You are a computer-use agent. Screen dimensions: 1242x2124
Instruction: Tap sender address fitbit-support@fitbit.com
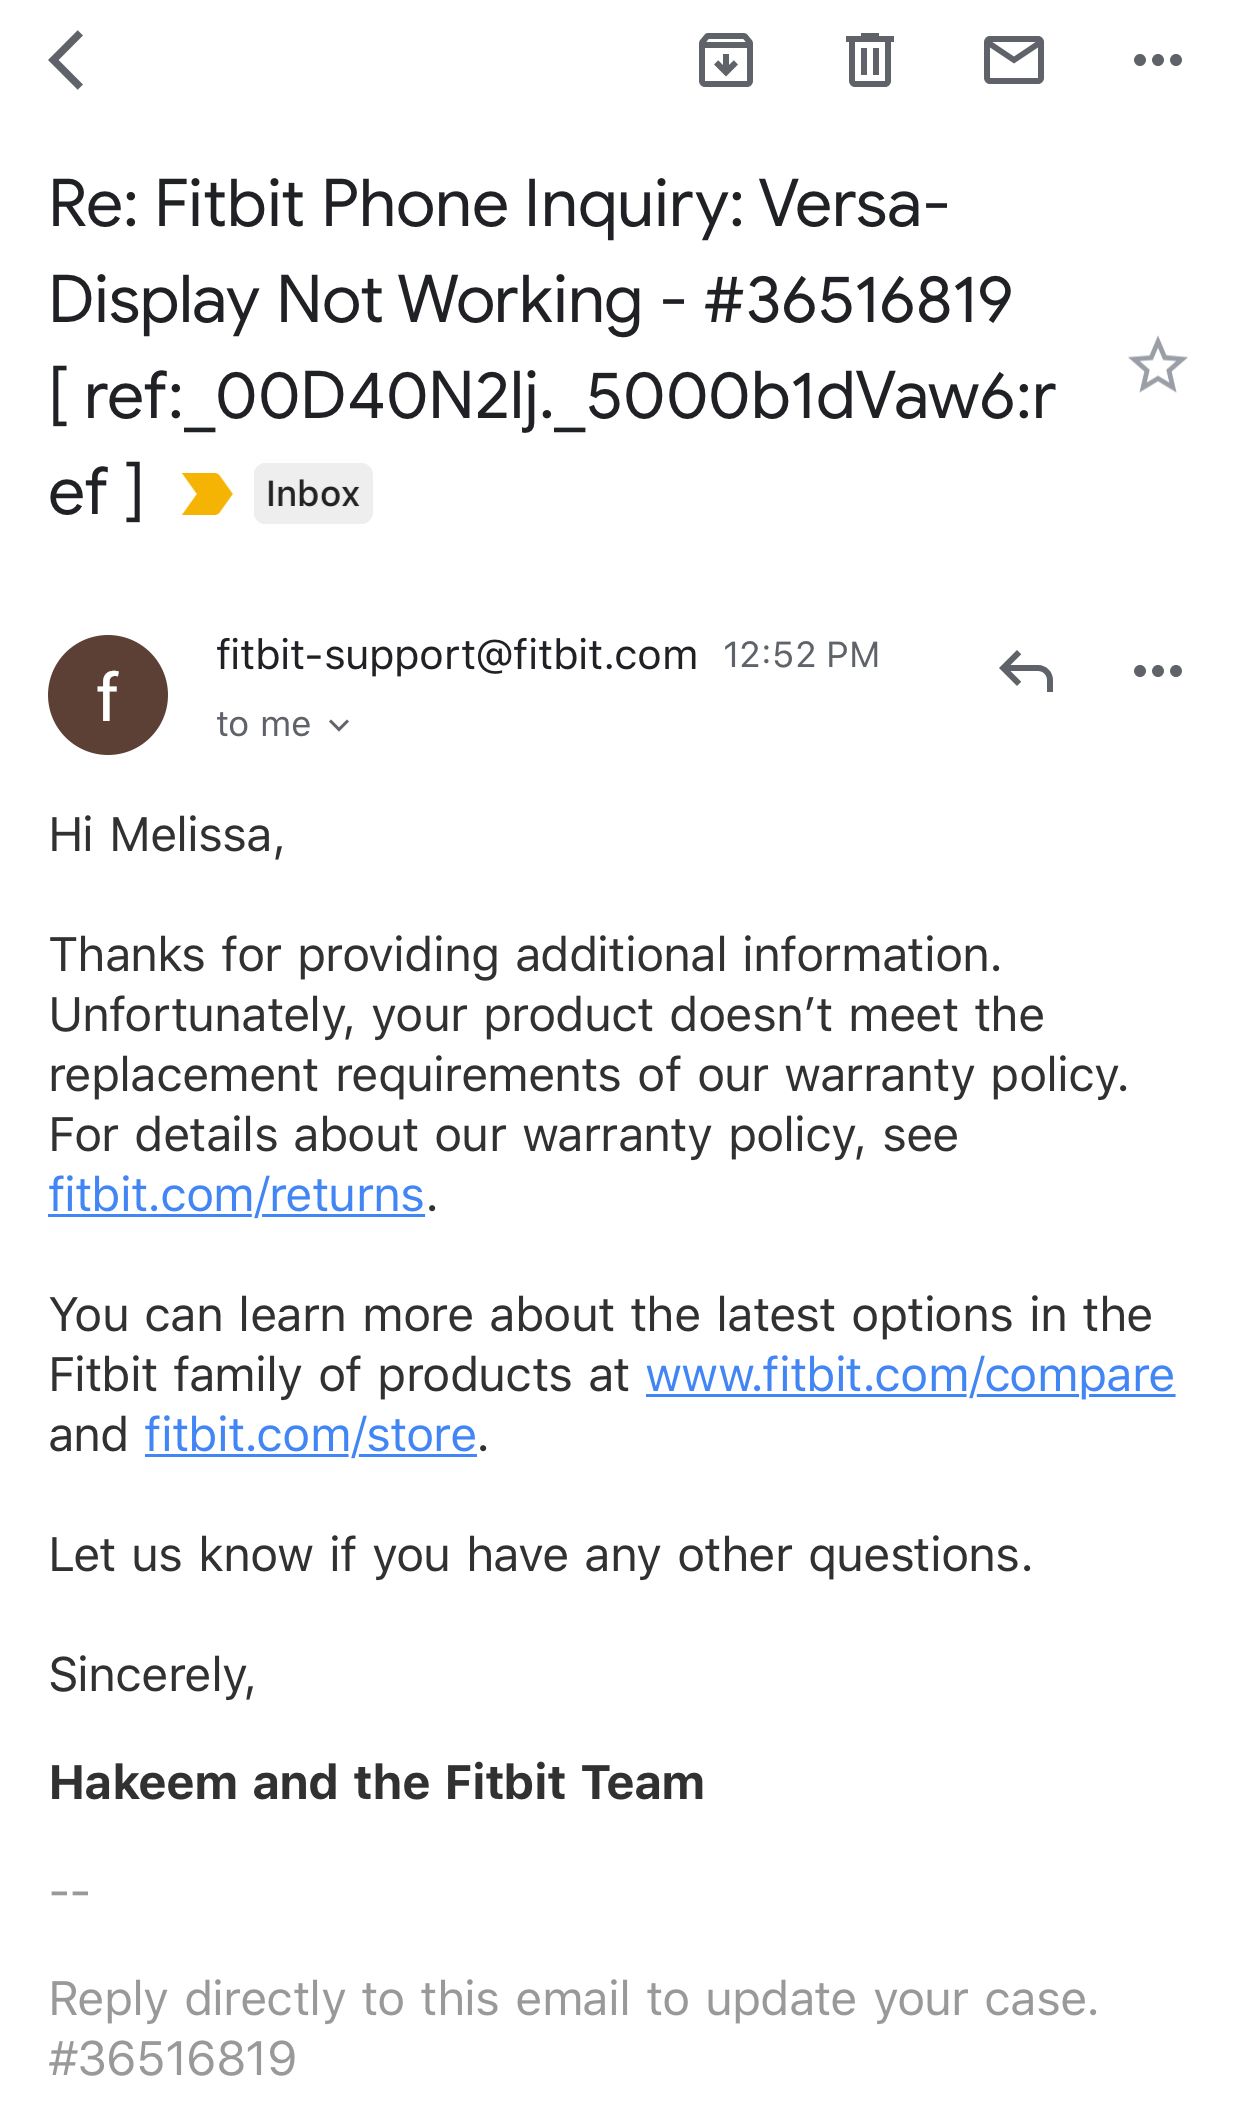[456, 655]
